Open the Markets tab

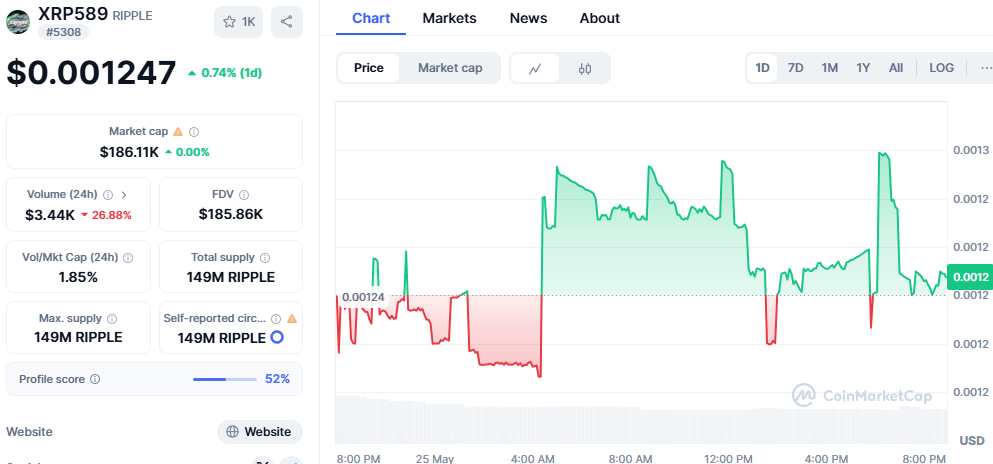pos(450,18)
